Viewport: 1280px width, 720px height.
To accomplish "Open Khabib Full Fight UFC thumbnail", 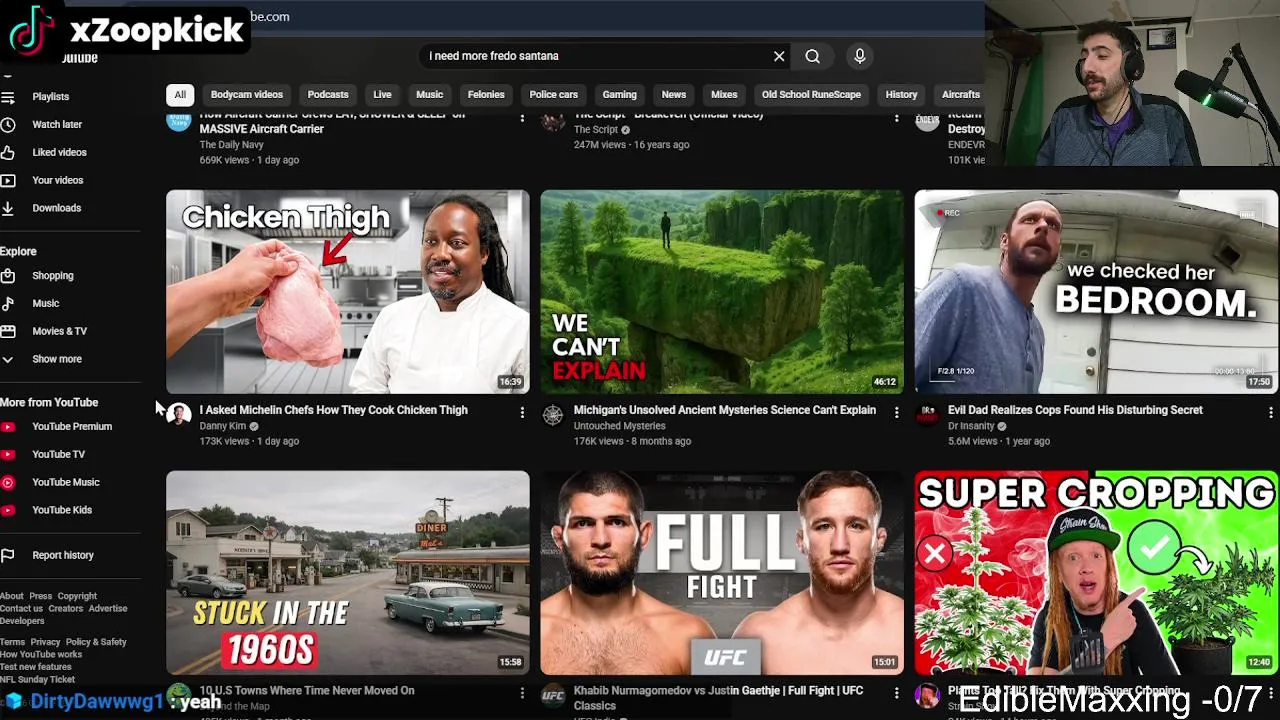I will point(722,573).
